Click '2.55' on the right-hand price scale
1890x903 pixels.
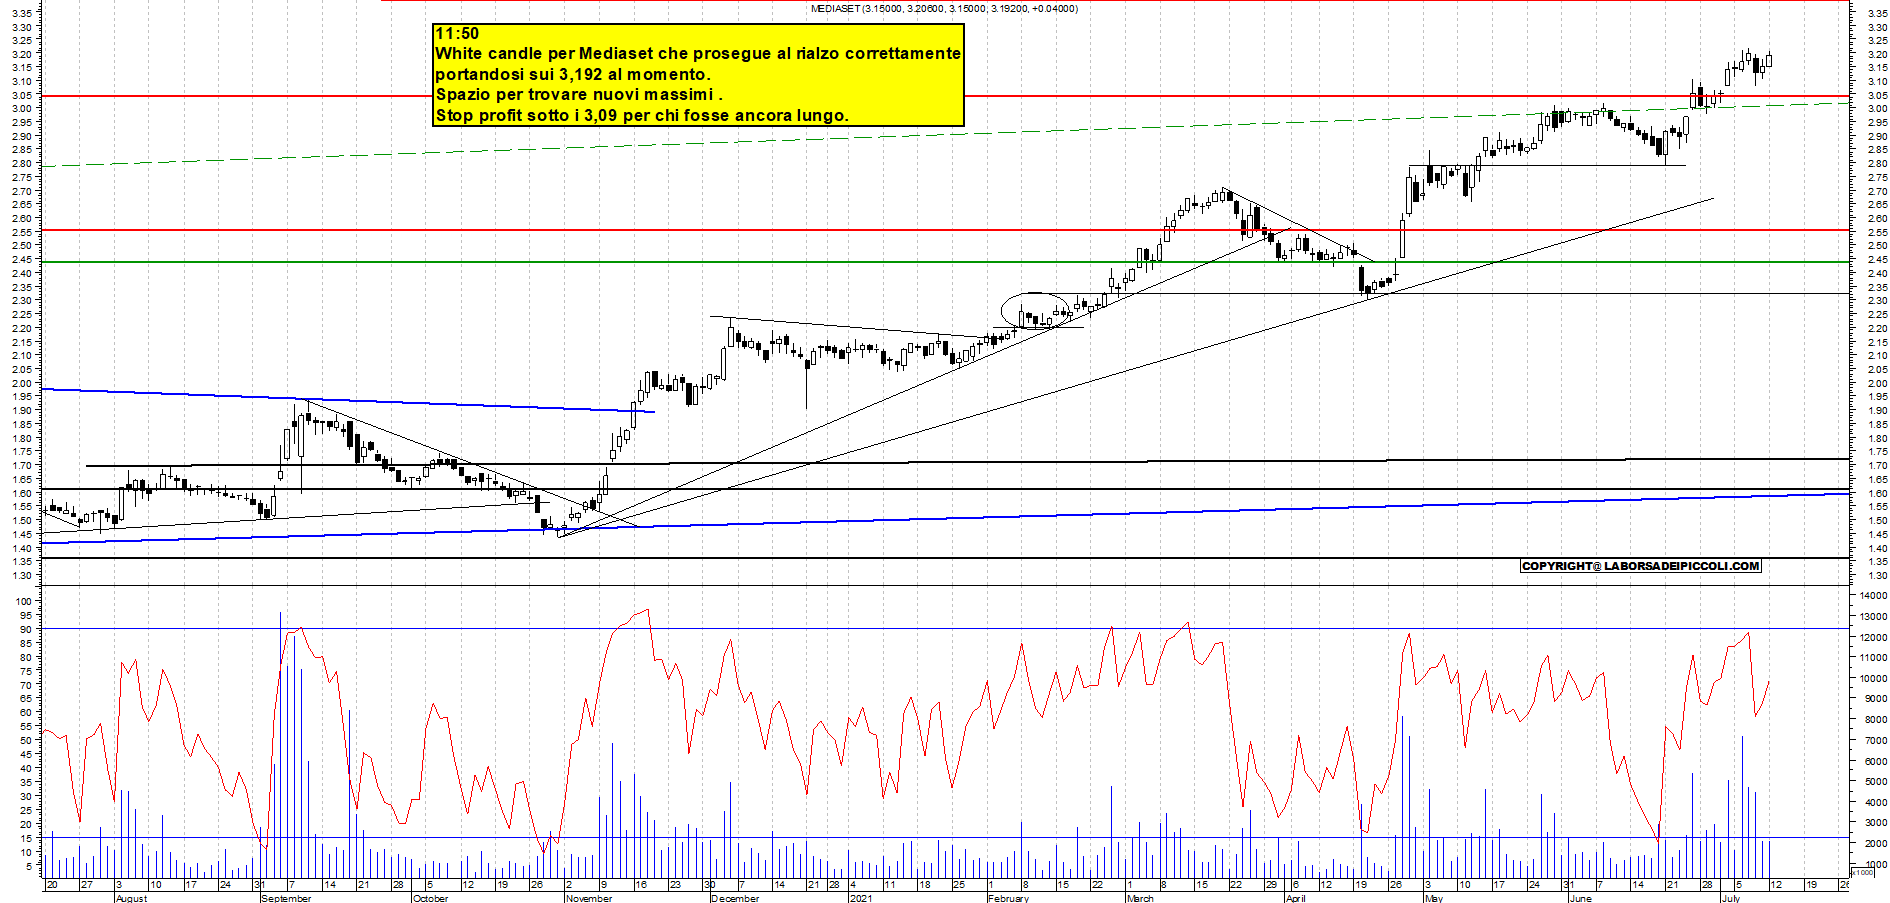(x=1877, y=232)
